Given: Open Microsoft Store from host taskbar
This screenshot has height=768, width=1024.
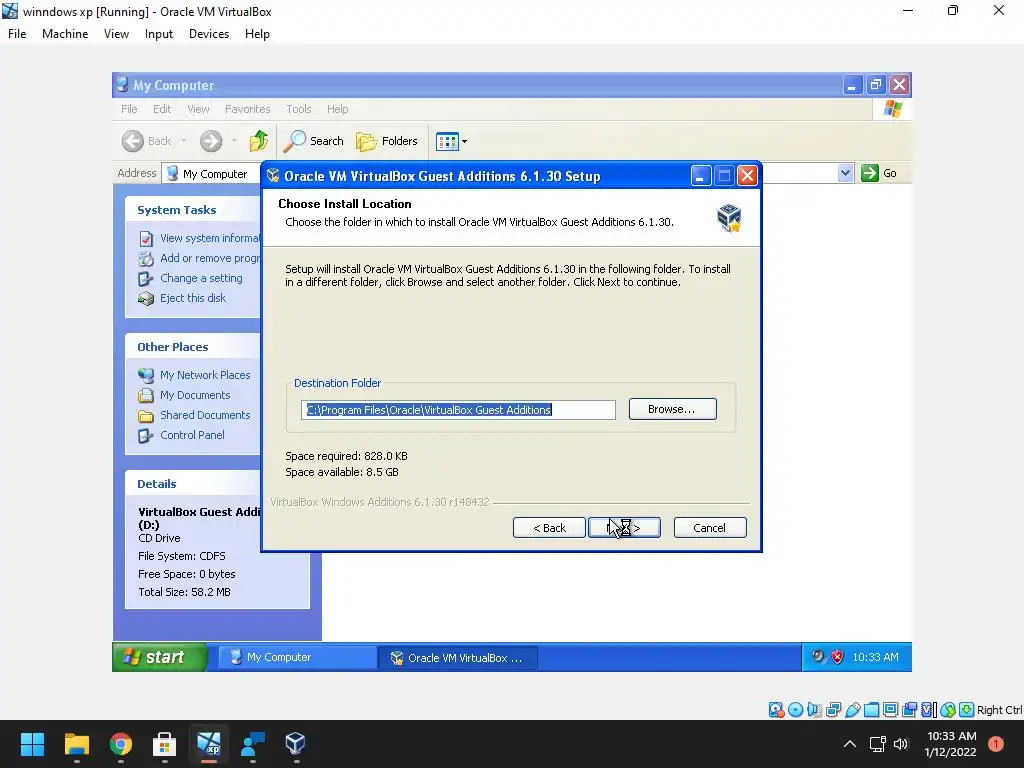Looking at the screenshot, I should 164,744.
